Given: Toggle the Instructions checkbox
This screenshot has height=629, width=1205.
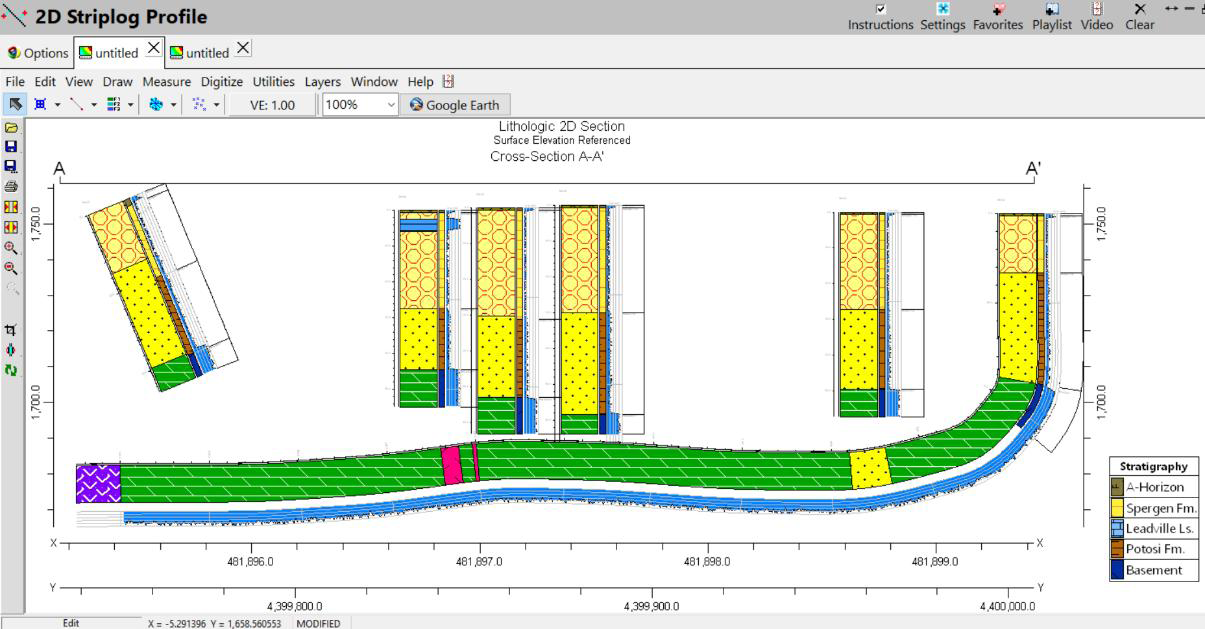Looking at the screenshot, I should coord(880,9).
